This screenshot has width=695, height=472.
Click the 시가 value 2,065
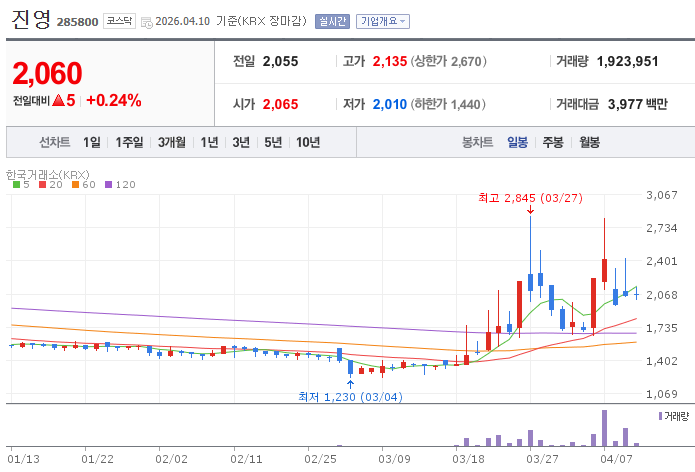pos(281,105)
